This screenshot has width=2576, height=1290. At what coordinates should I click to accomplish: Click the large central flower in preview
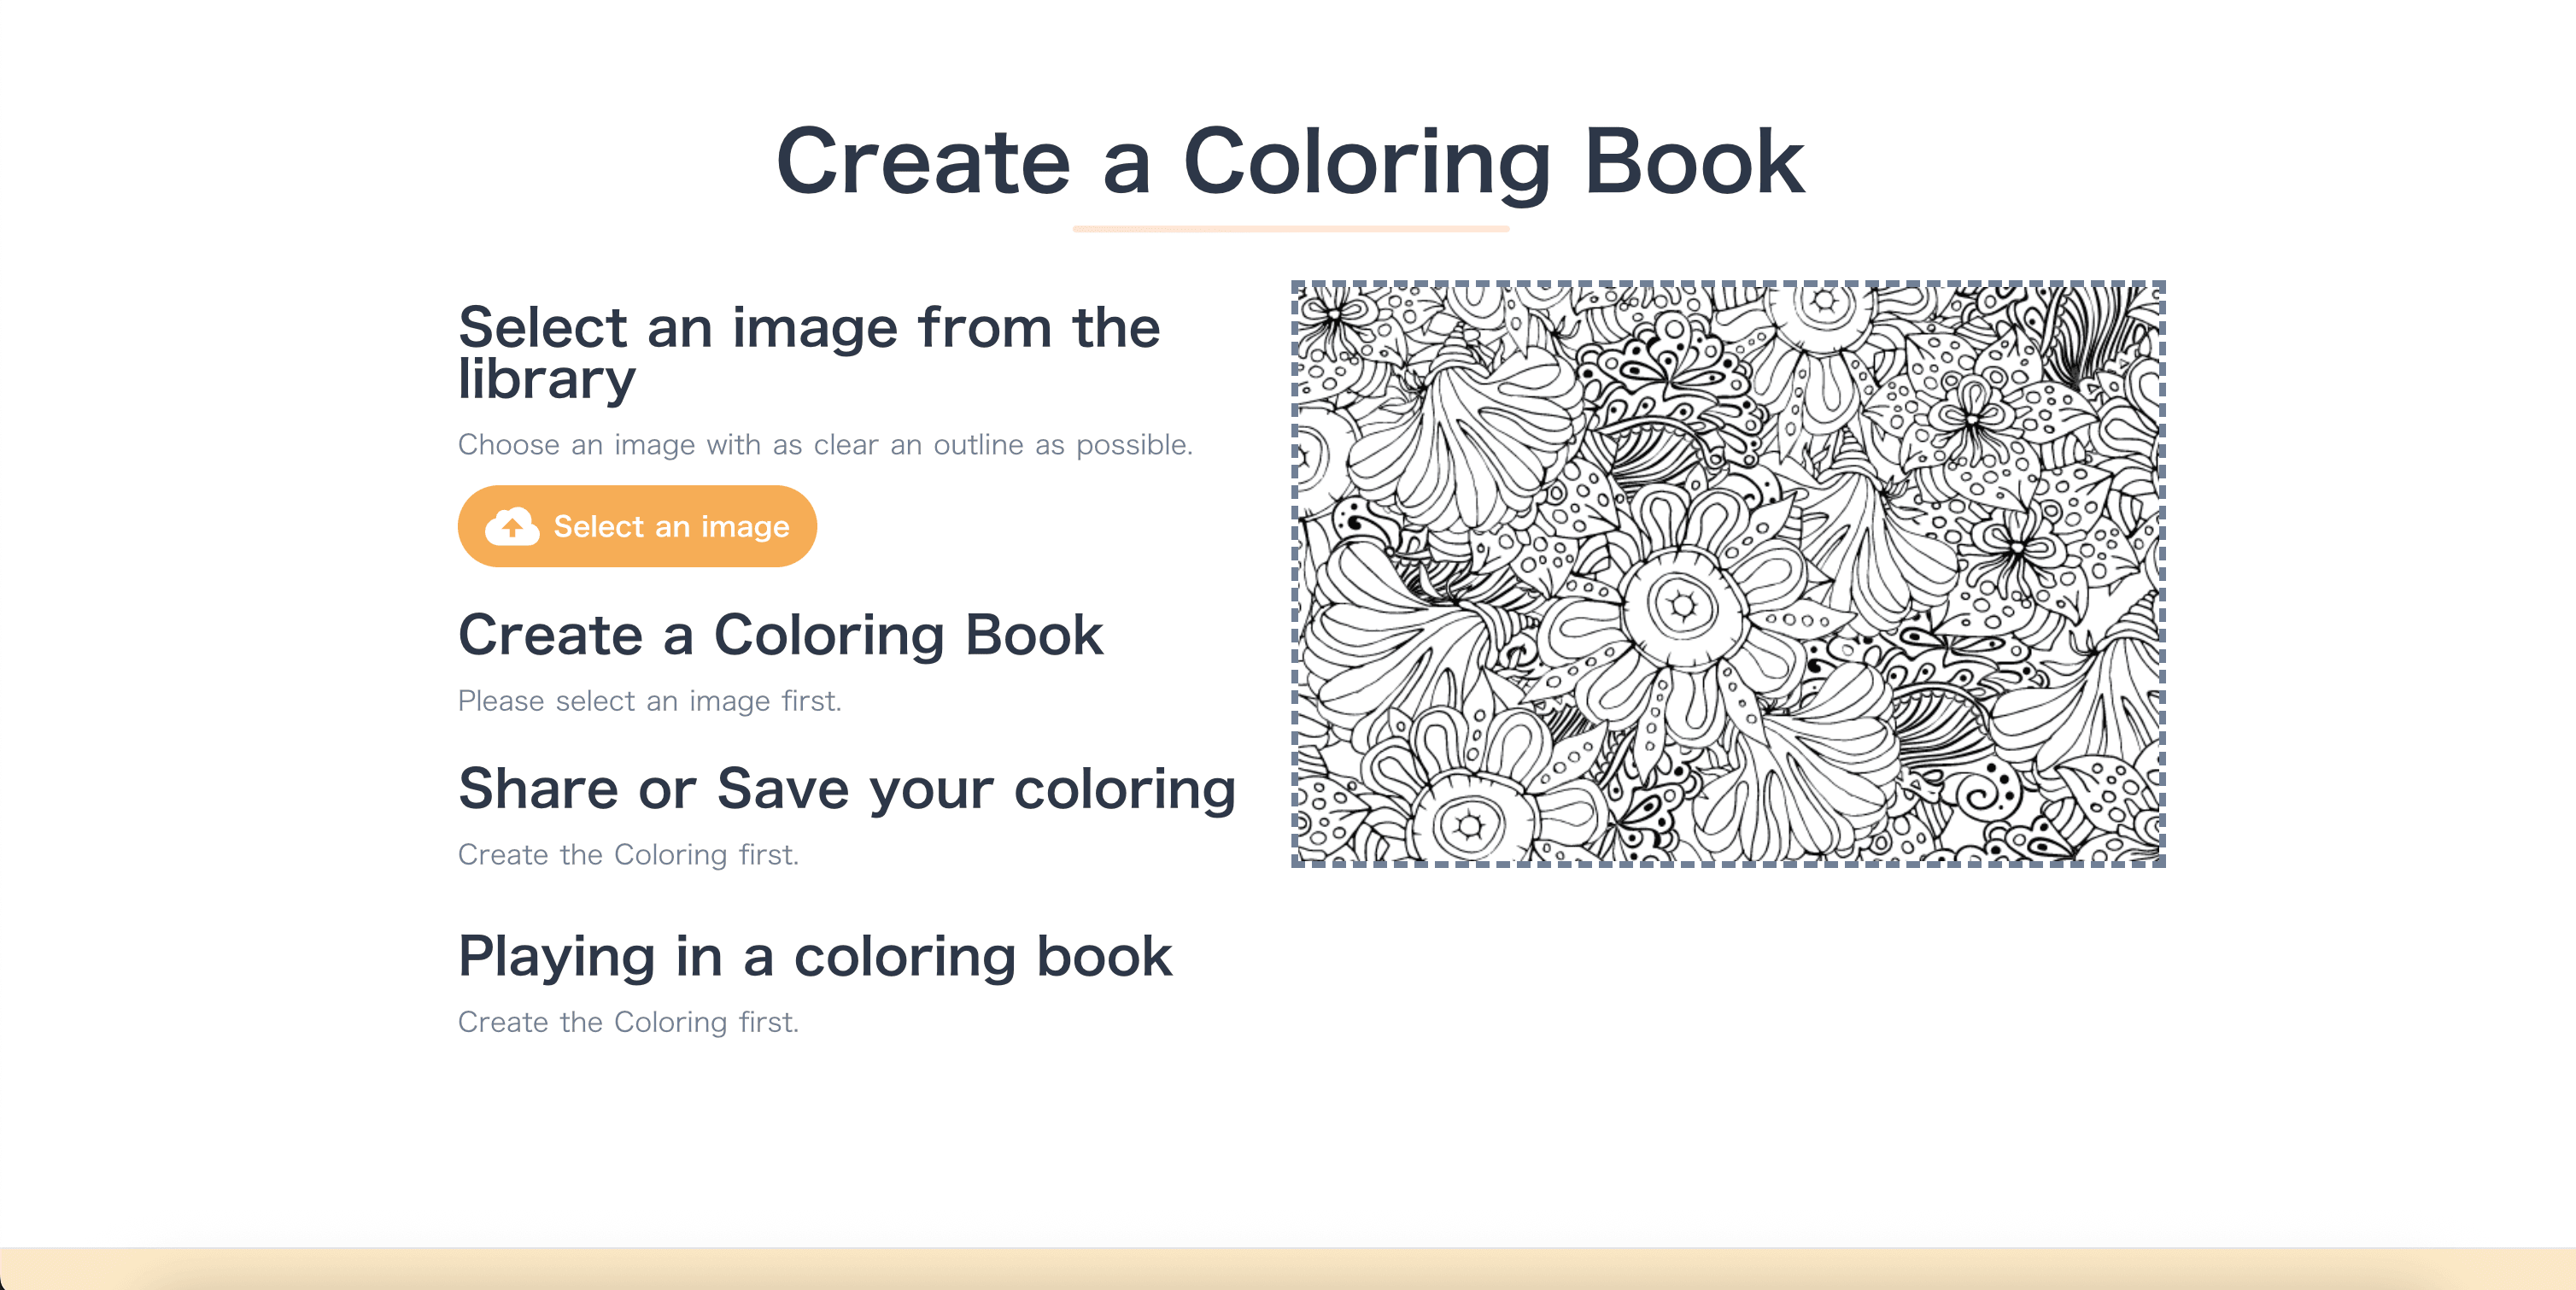point(1683,605)
